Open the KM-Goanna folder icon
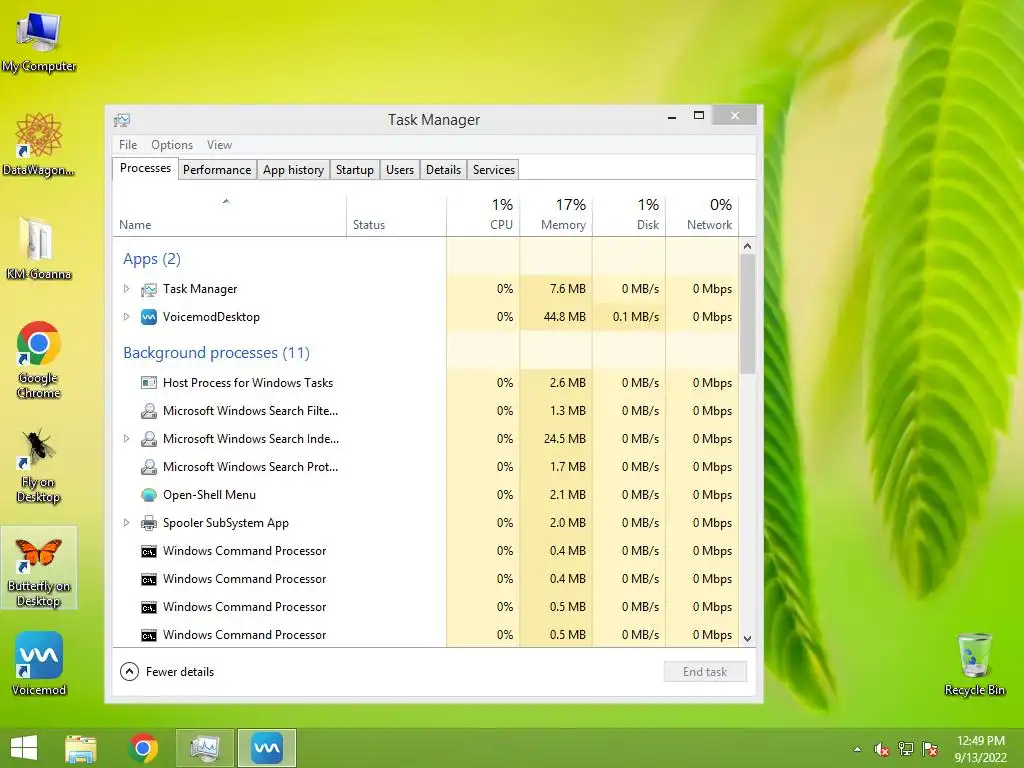The height and width of the screenshot is (768, 1024). (39, 248)
